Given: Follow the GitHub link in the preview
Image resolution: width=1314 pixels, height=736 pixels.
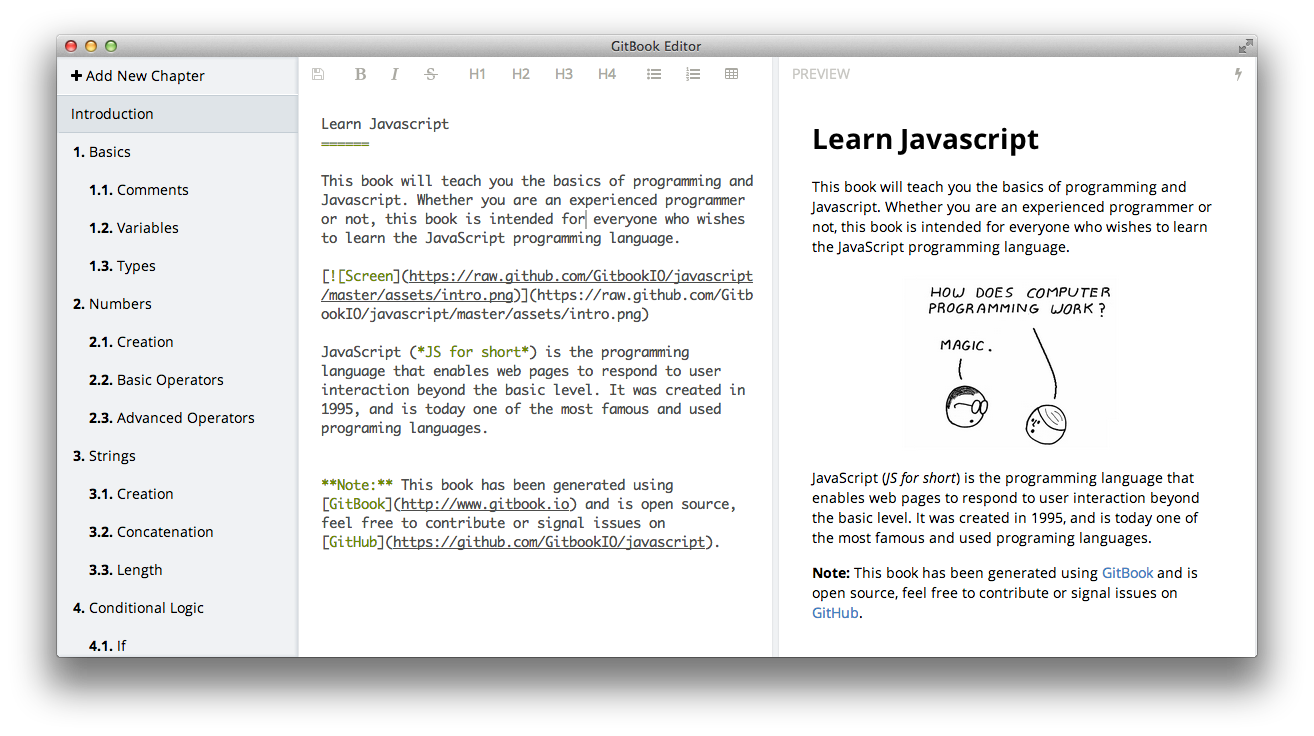Looking at the screenshot, I should tap(835, 613).
